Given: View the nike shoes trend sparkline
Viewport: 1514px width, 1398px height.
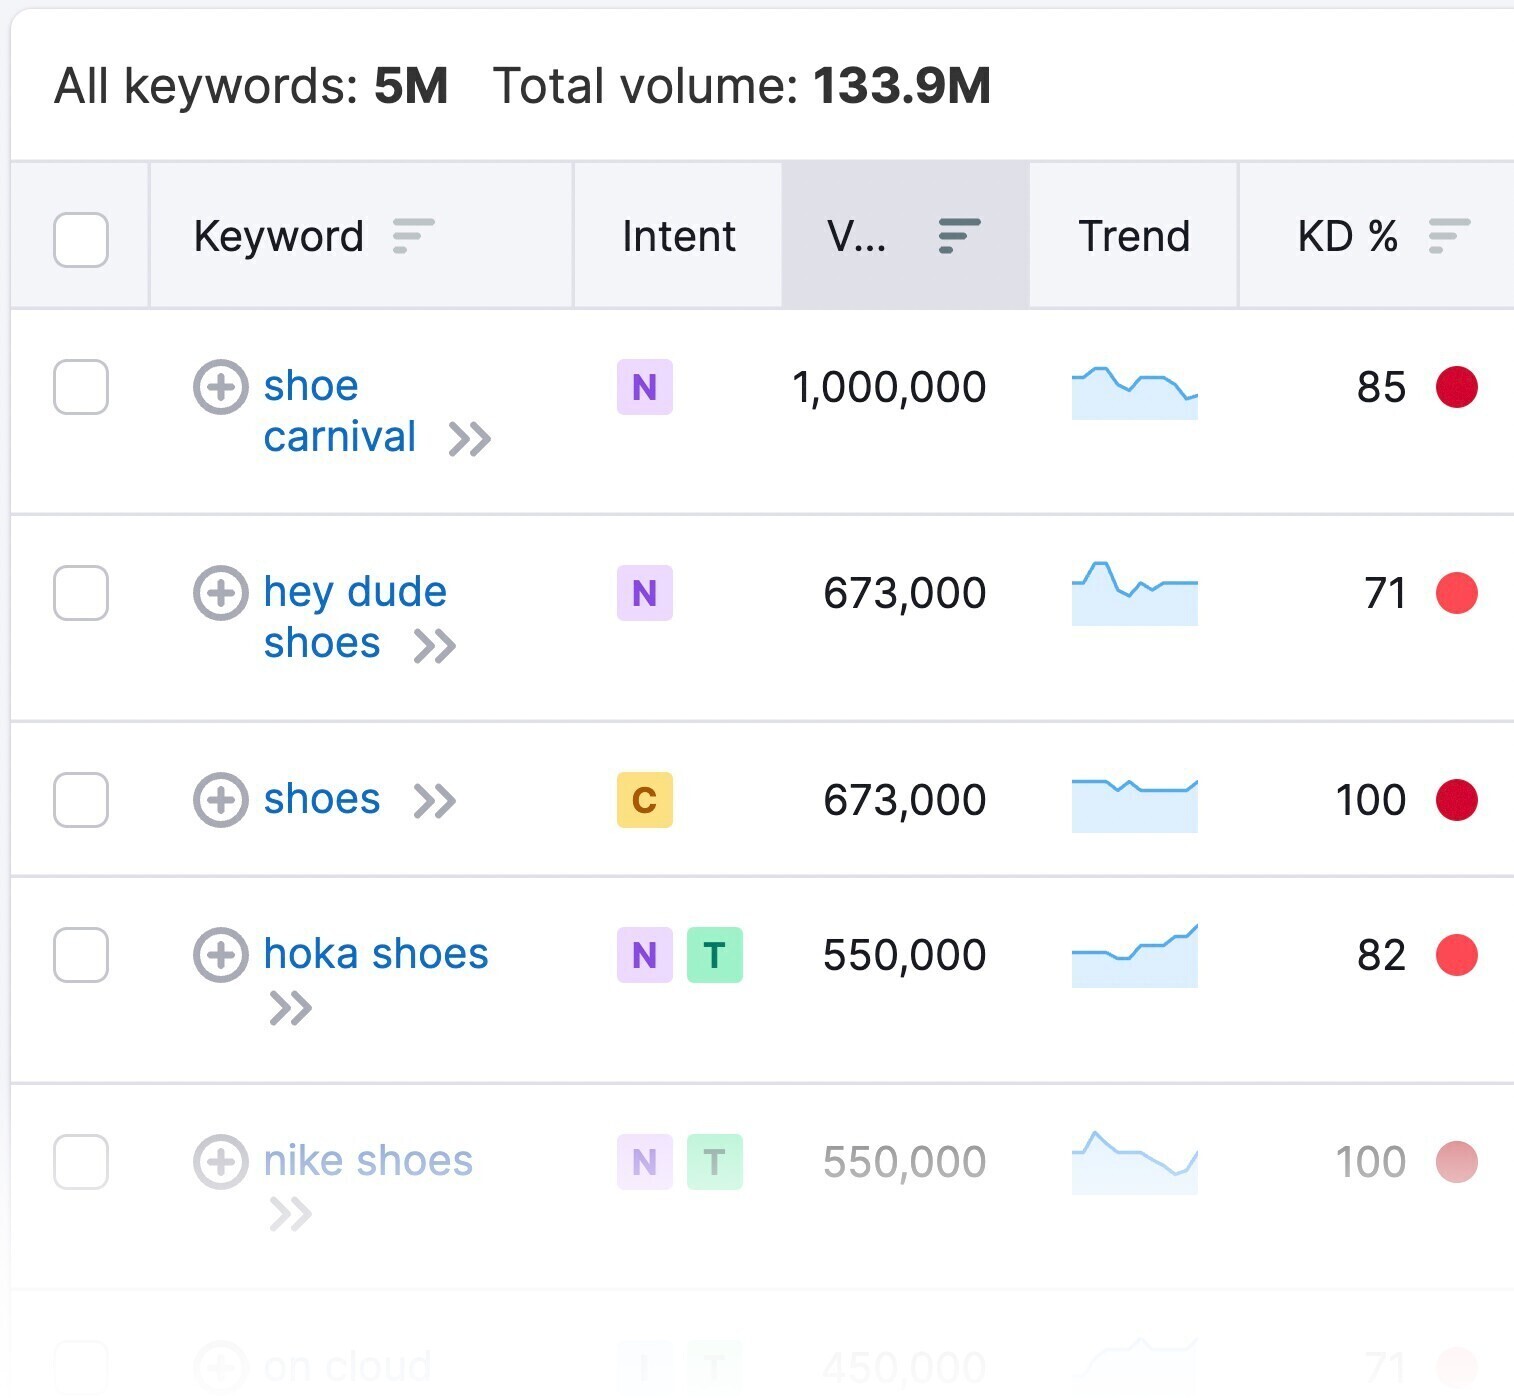Looking at the screenshot, I should [x=1135, y=1162].
